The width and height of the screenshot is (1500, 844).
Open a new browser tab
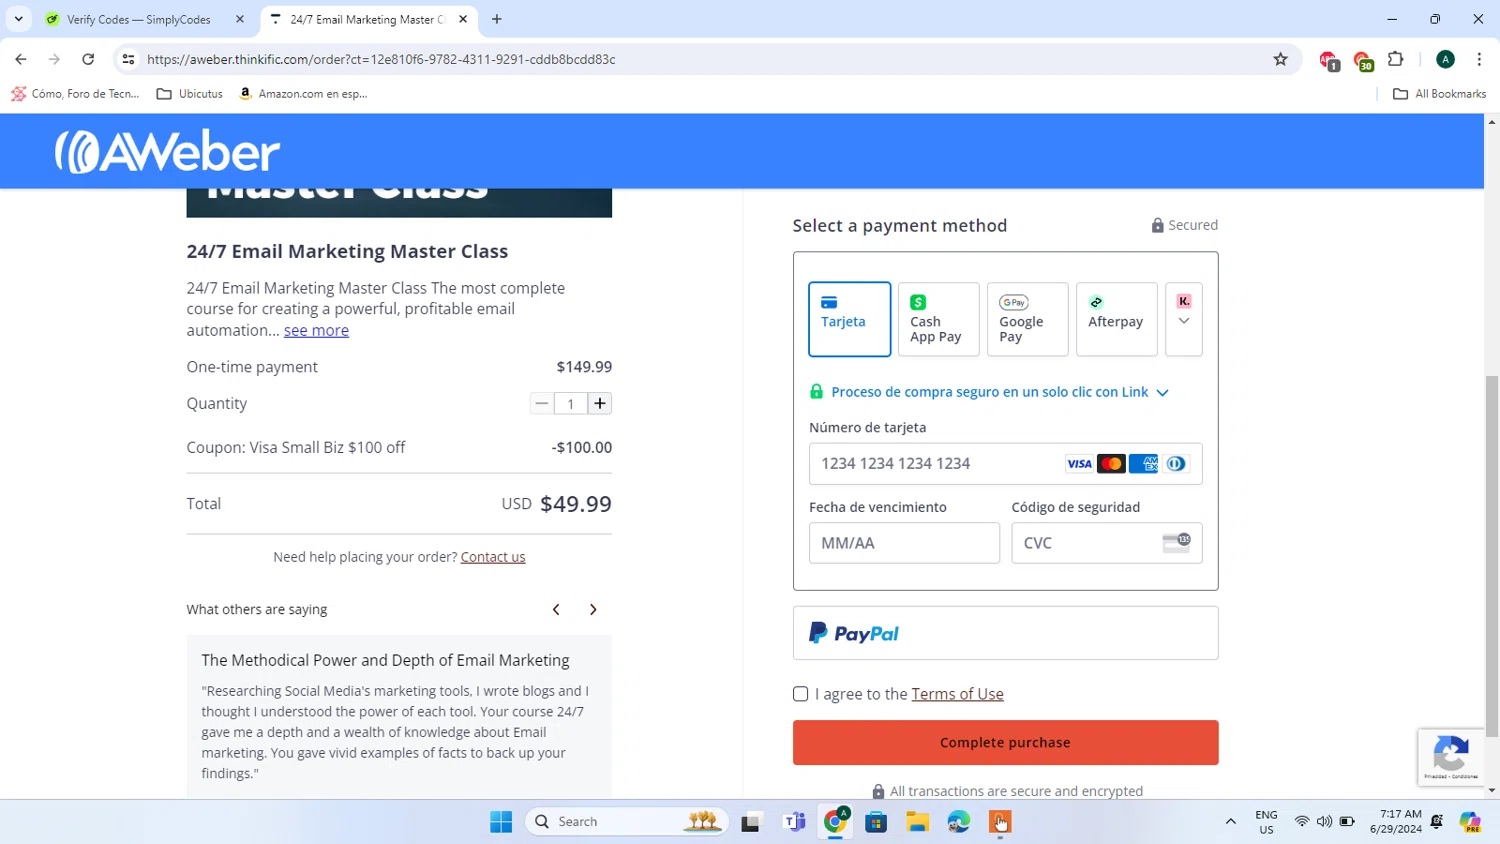click(497, 19)
